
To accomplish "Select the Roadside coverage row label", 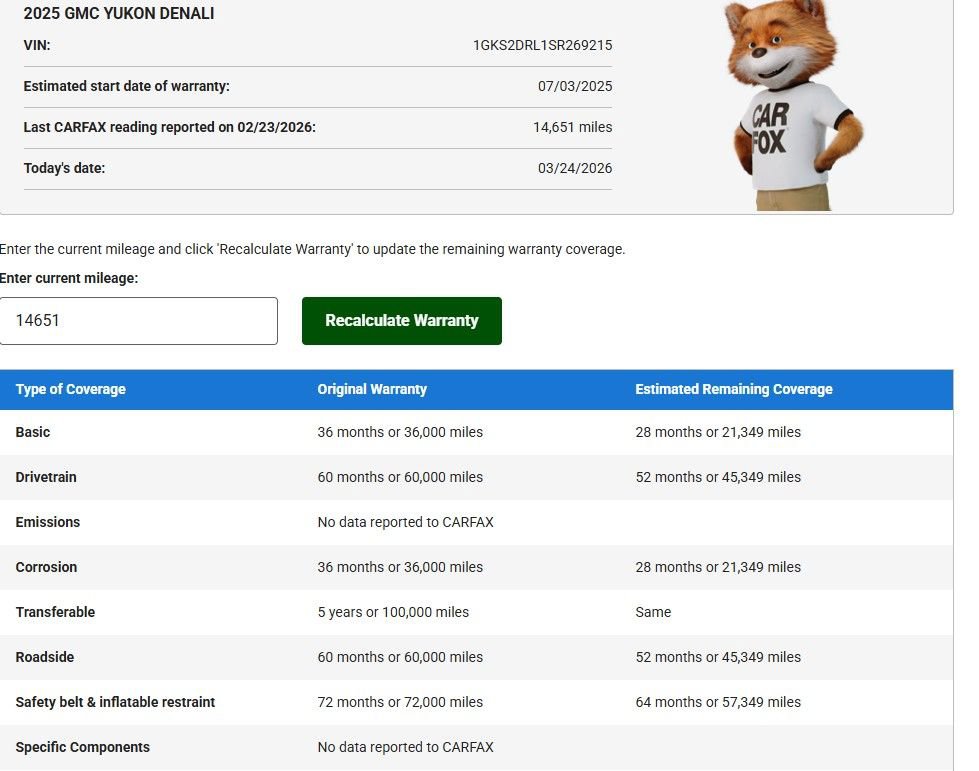I will pyautogui.click(x=45, y=657).
